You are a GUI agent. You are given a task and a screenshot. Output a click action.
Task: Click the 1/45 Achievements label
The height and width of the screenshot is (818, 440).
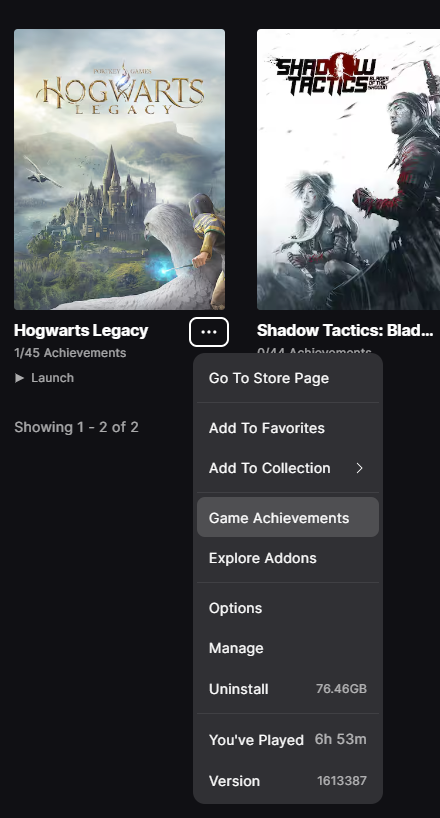click(70, 353)
